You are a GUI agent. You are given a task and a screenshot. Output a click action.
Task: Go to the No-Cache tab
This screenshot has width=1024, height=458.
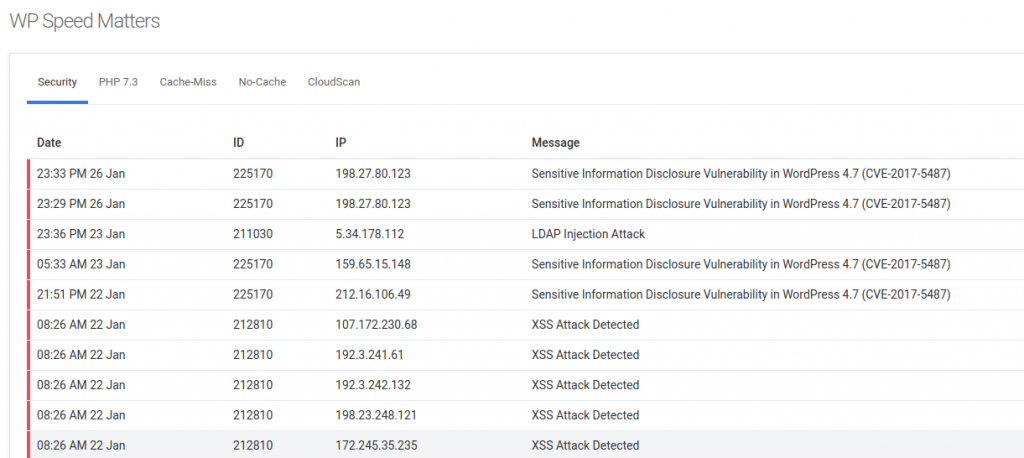pyautogui.click(x=262, y=82)
